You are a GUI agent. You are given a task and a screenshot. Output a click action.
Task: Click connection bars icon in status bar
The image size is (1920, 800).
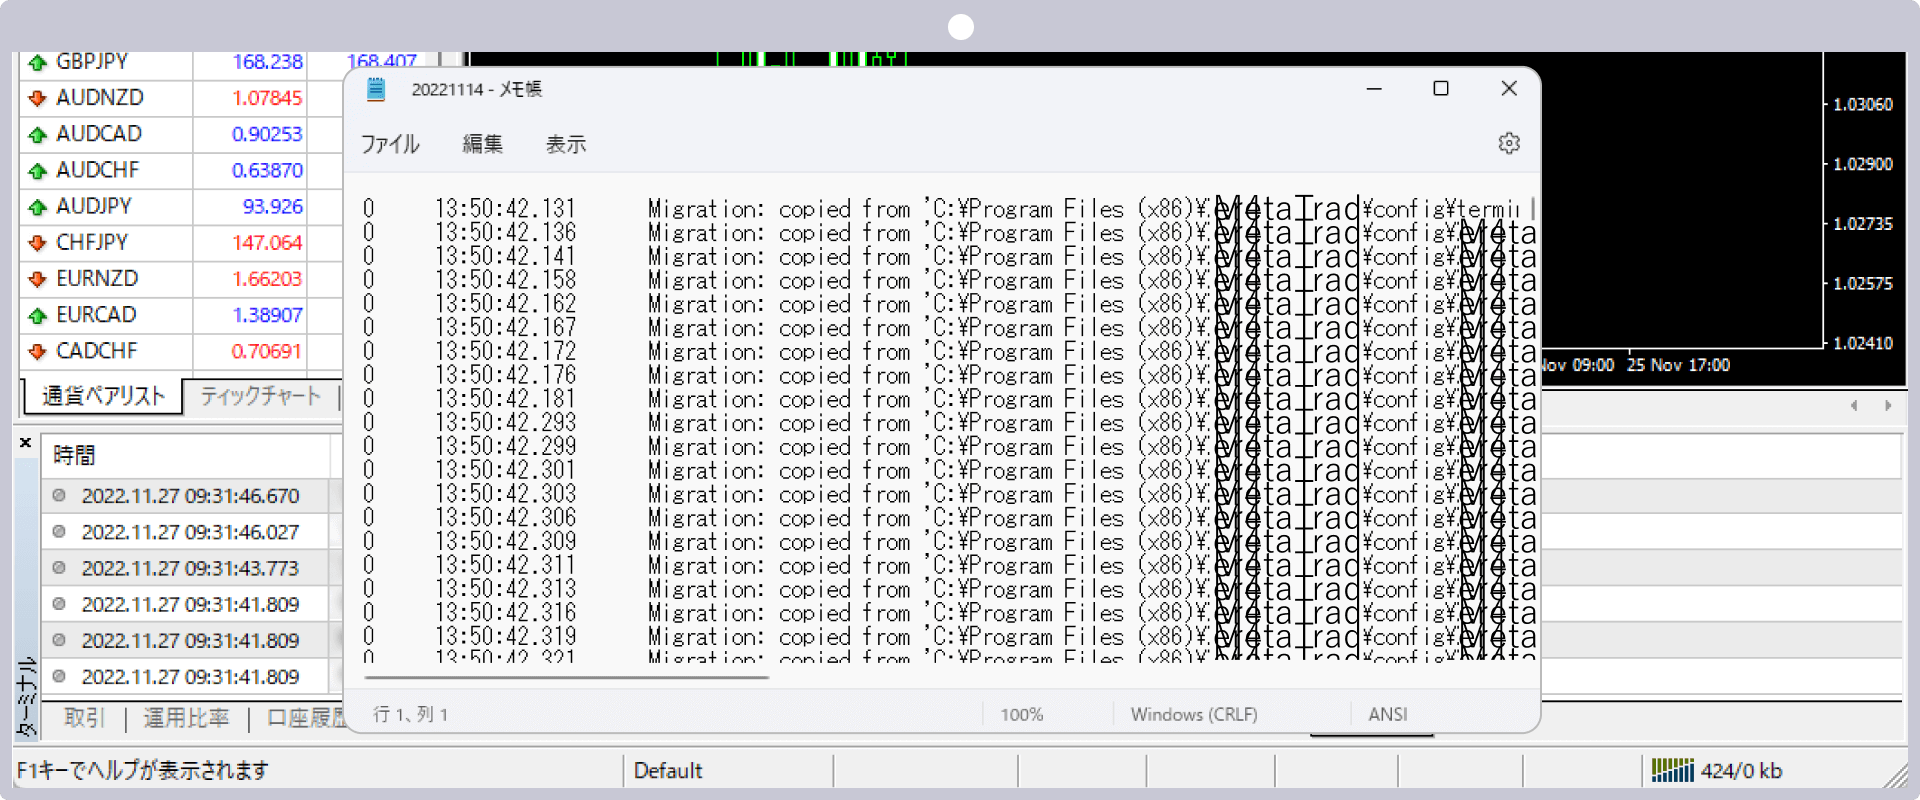click(x=1672, y=770)
